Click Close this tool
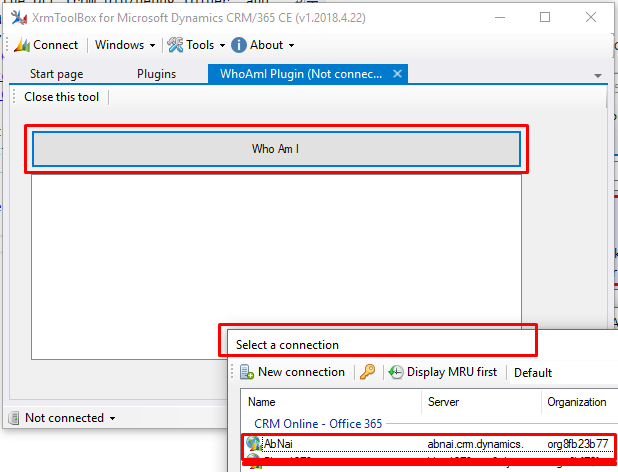 pyautogui.click(x=61, y=97)
